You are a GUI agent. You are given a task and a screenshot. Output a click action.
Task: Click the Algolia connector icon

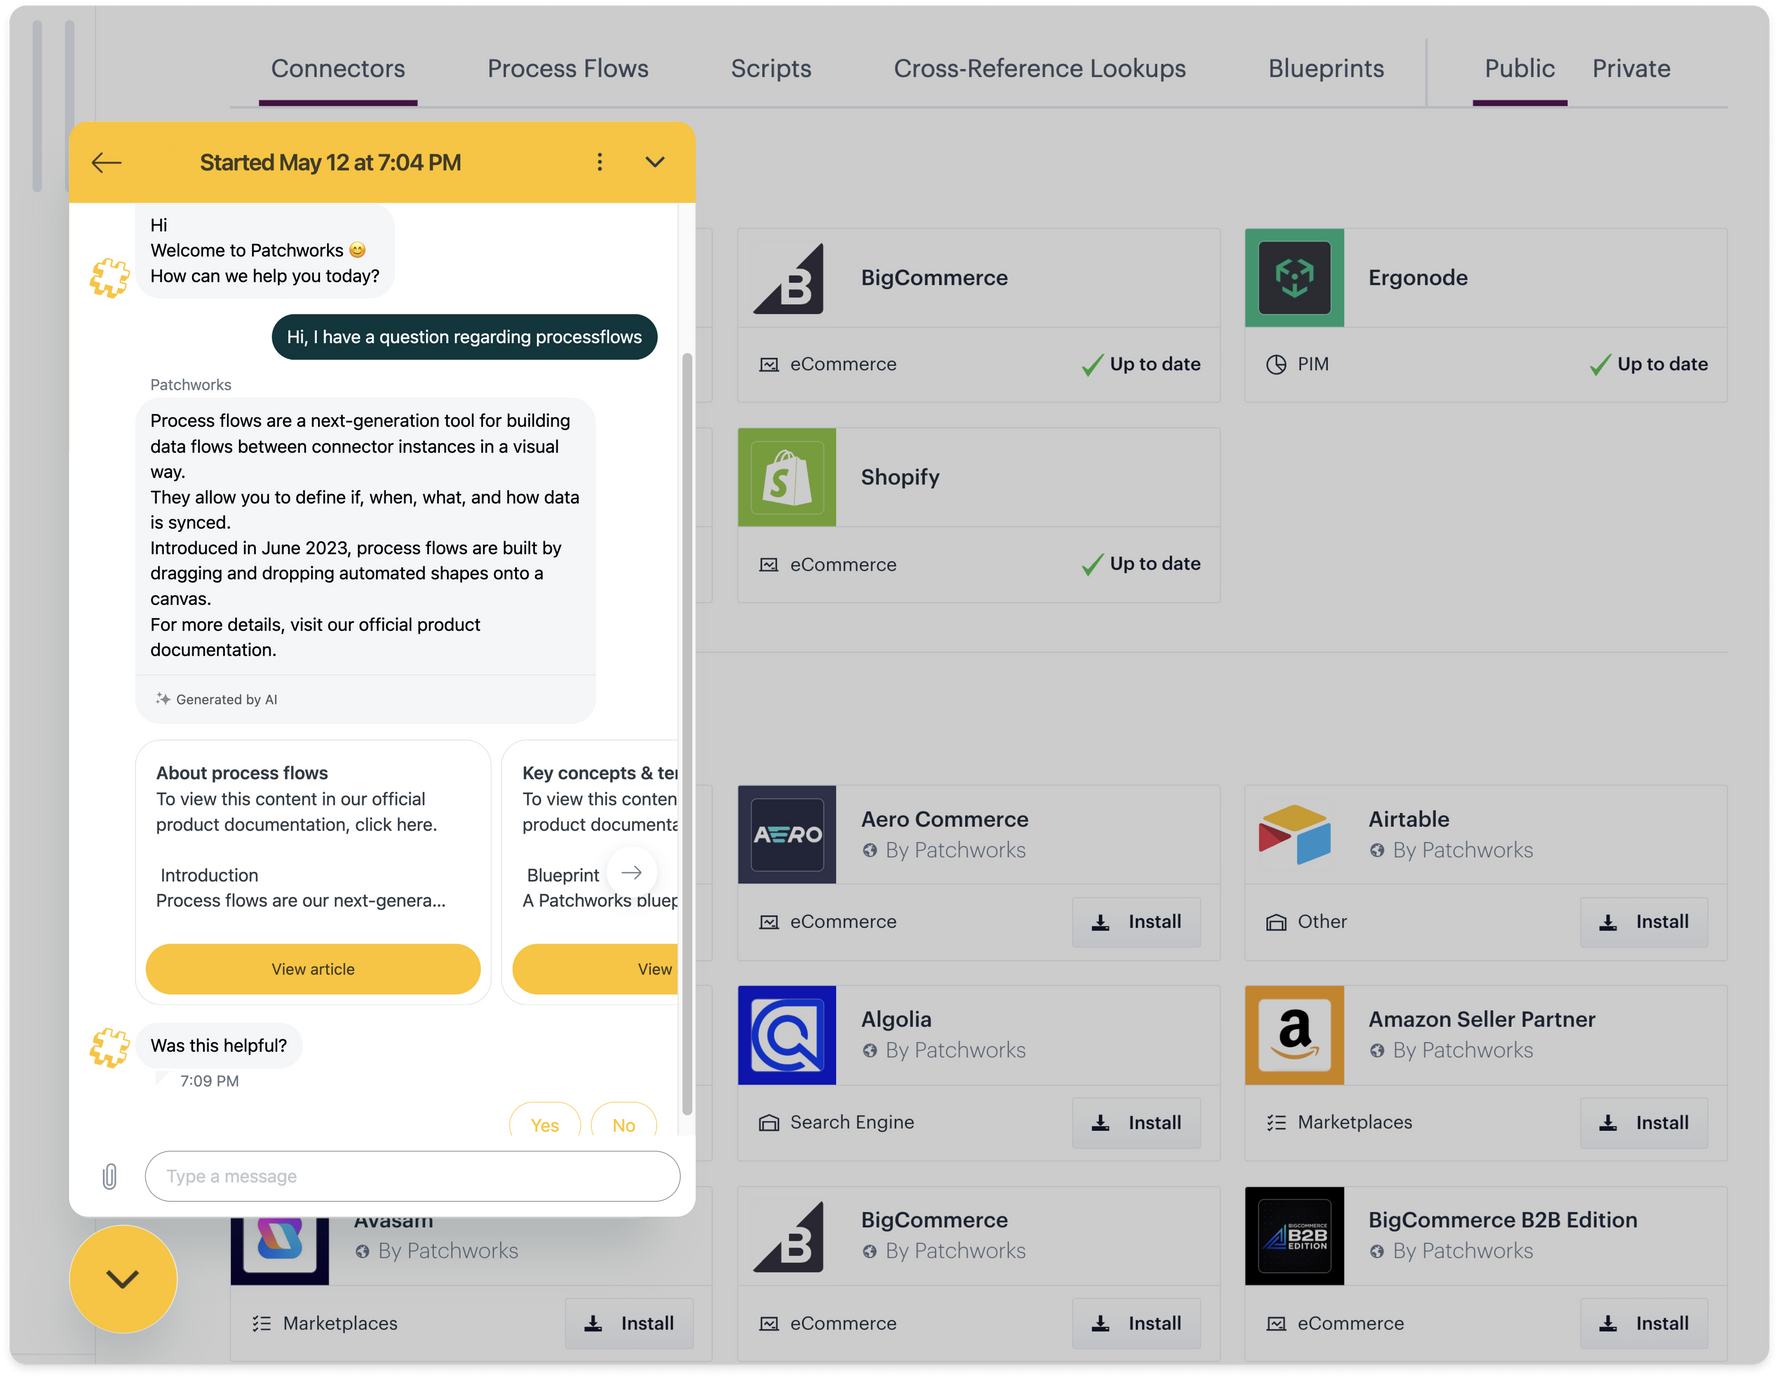tap(787, 1035)
